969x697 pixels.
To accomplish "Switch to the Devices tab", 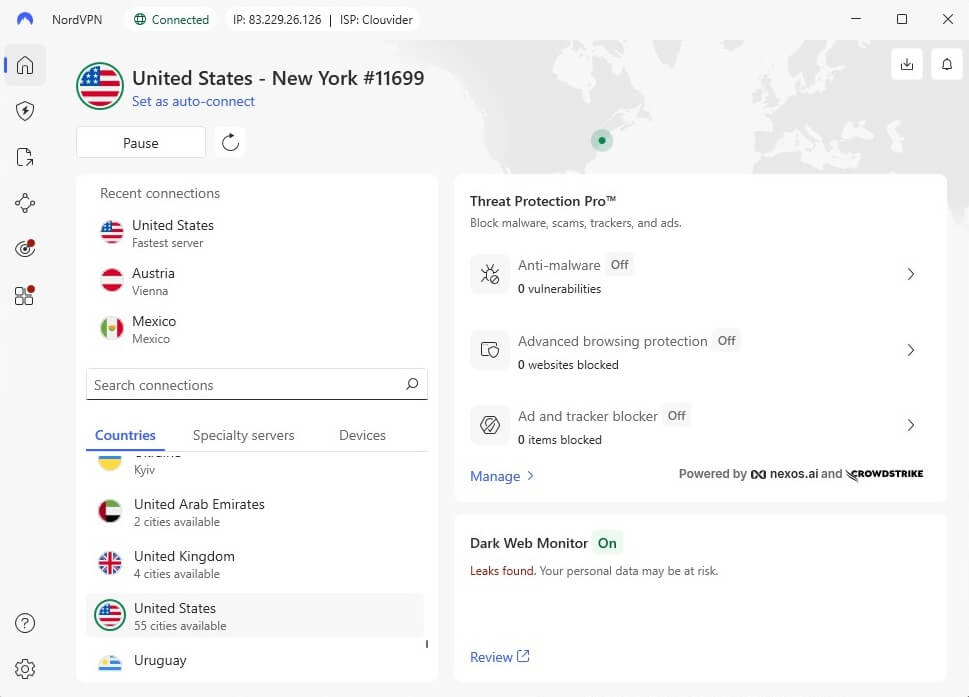I will [362, 435].
